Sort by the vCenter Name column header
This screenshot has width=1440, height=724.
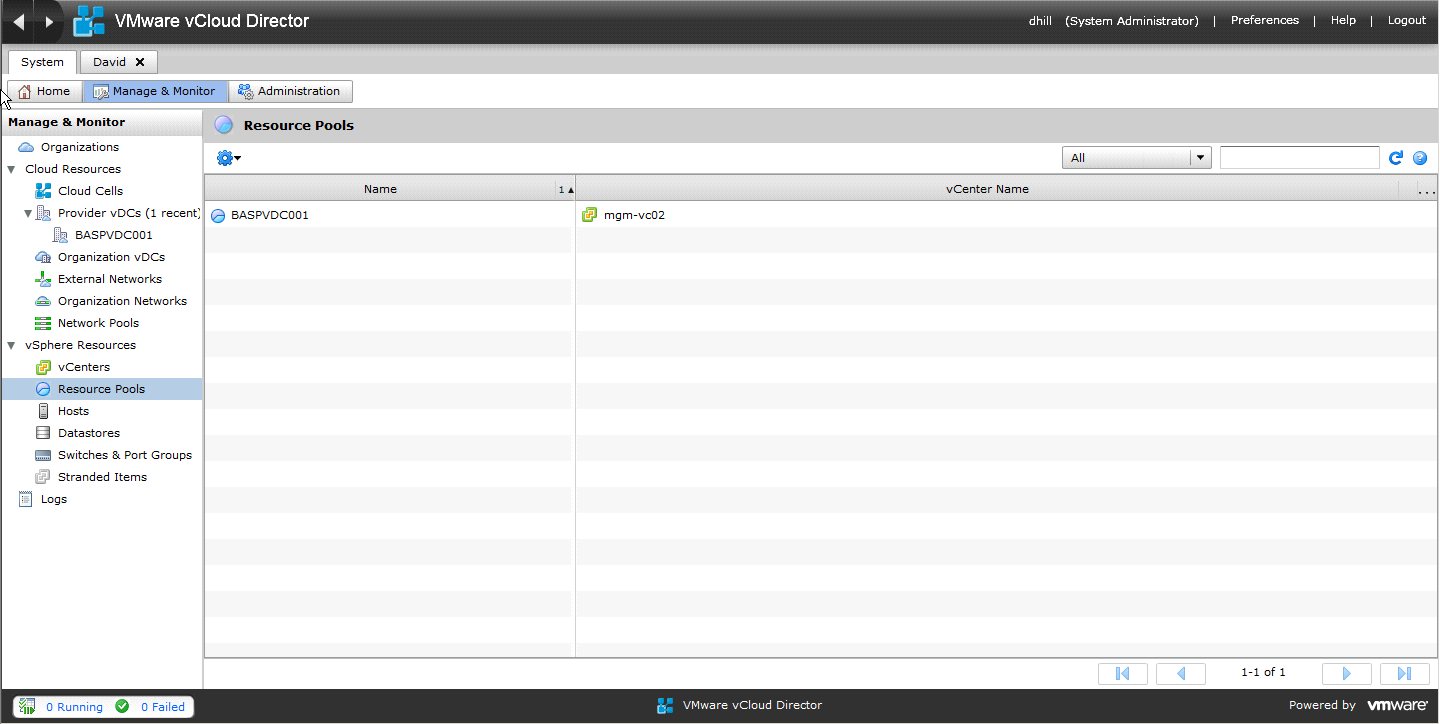pyautogui.click(x=987, y=189)
